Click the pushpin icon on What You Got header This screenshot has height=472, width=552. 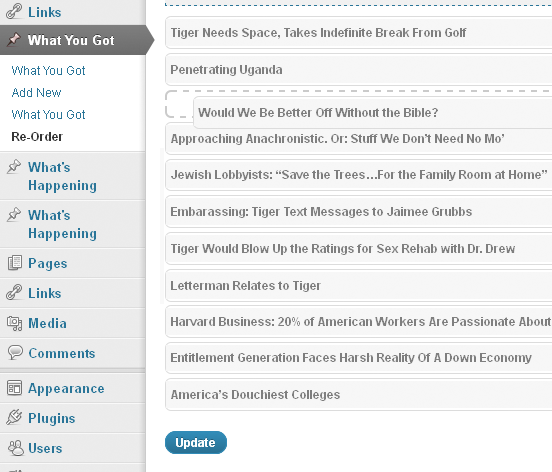(x=14, y=39)
